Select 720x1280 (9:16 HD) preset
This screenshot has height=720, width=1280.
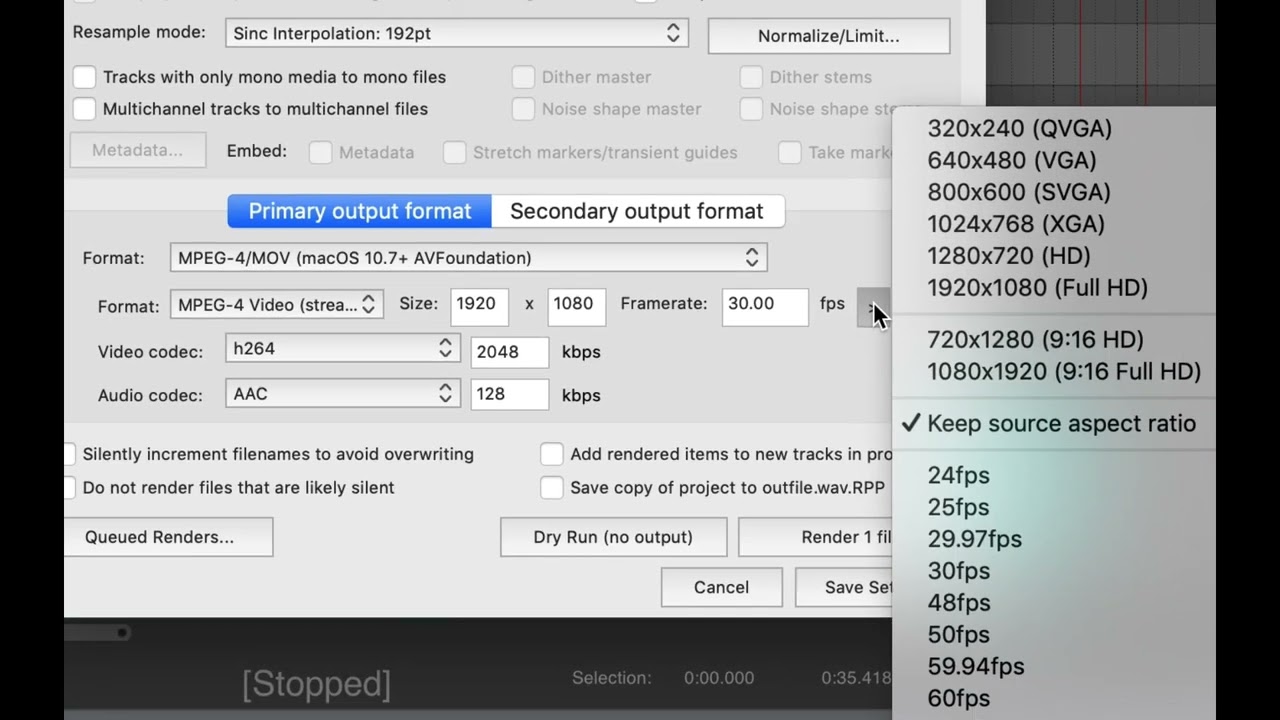(x=1054, y=340)
